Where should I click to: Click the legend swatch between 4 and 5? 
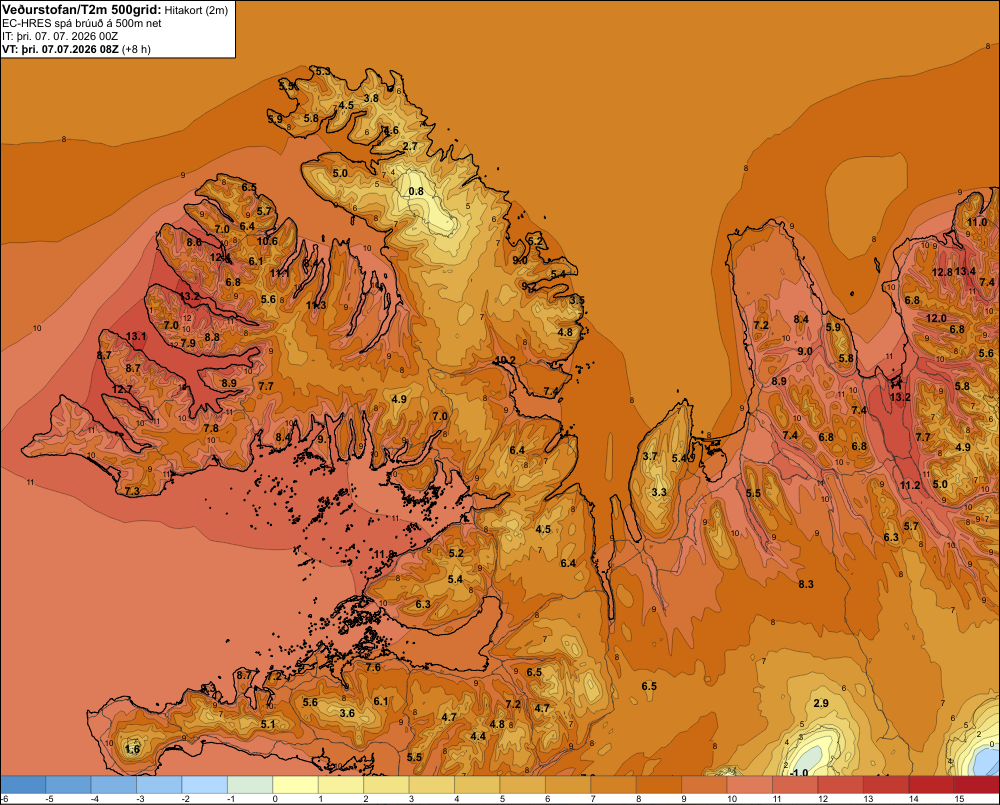click(476, 785)
